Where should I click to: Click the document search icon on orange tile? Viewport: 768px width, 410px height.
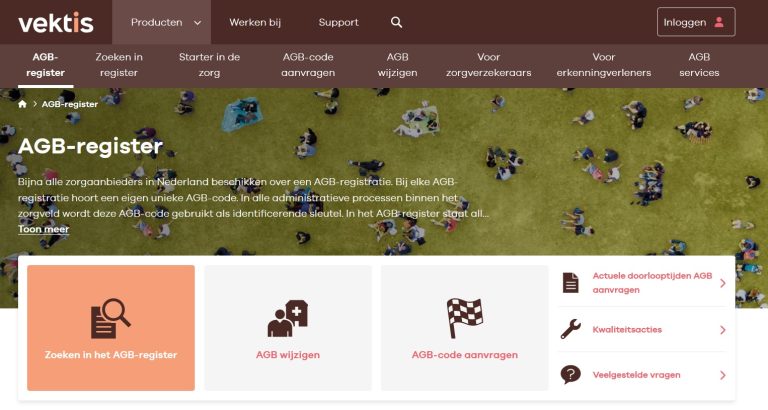click(x=111, y=318)
